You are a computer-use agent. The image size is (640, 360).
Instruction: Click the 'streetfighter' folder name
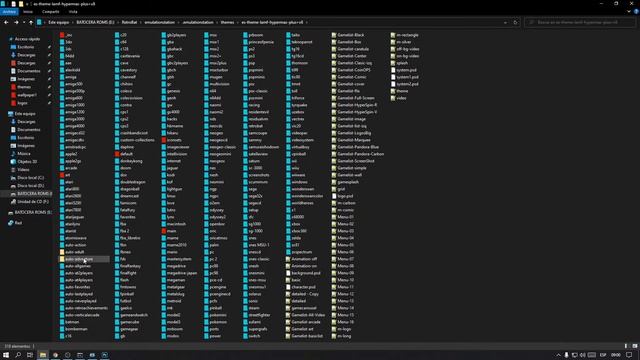(260, 315)
